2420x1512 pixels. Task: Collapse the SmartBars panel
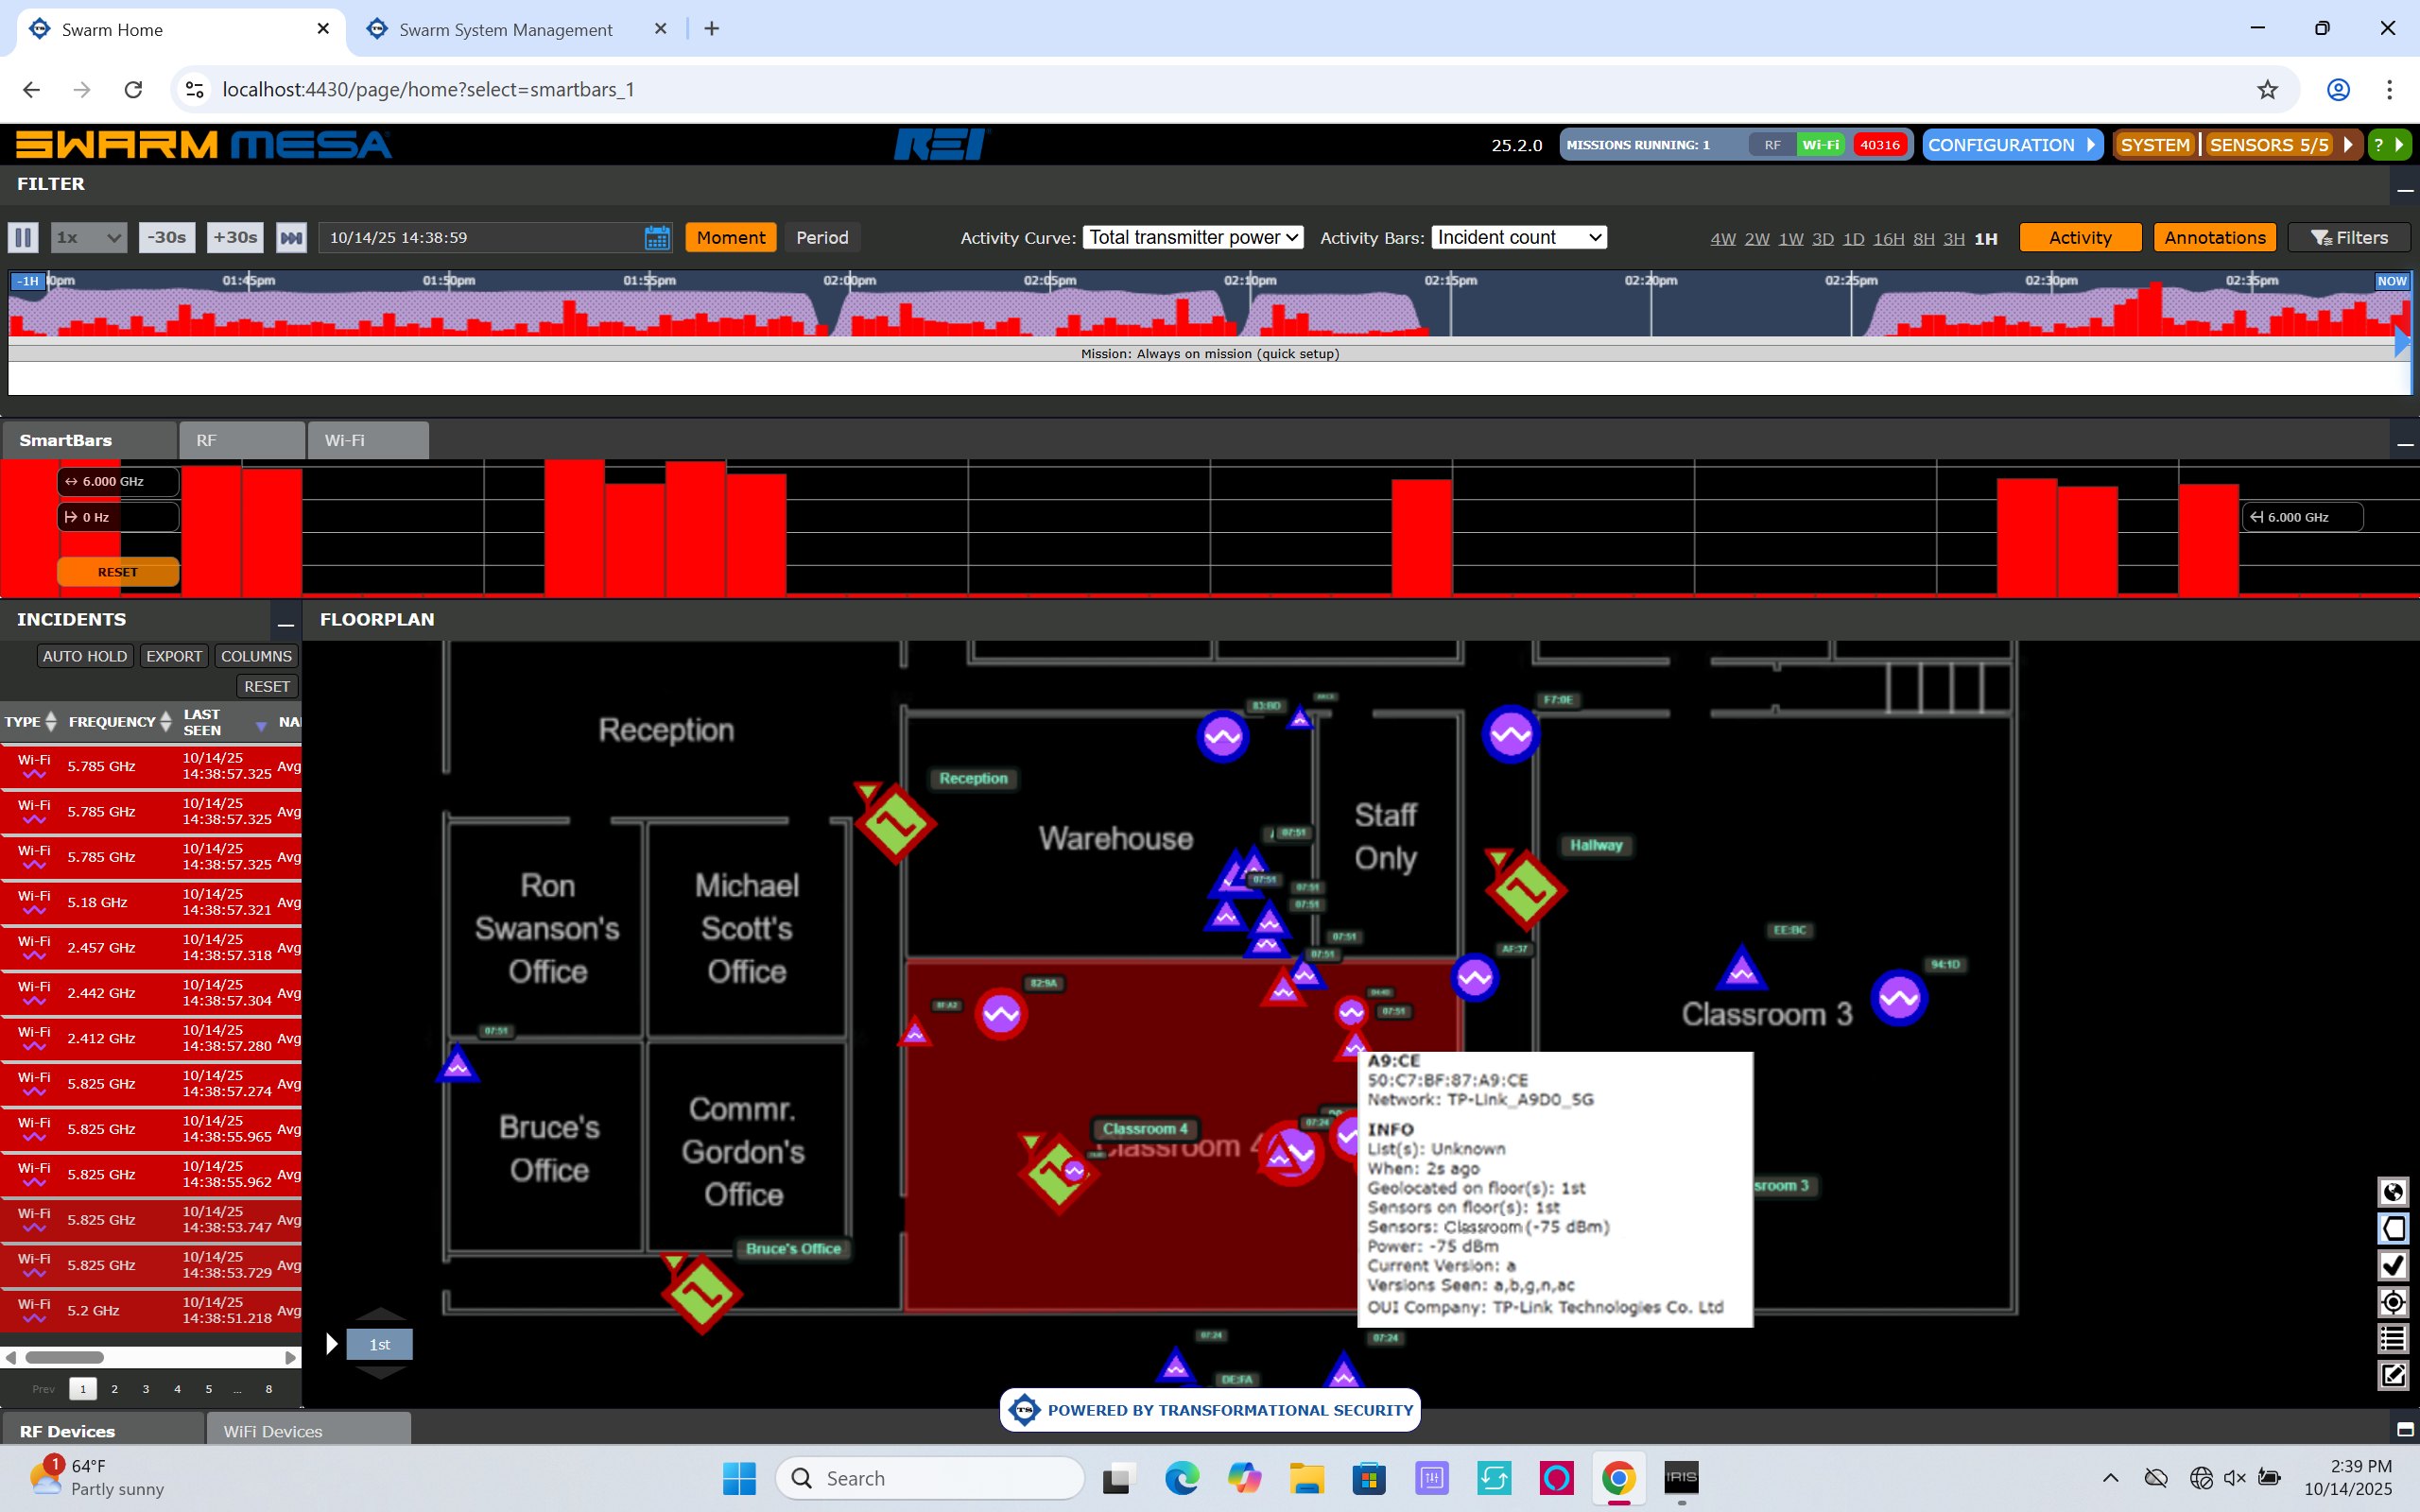[x=2405, y=442]
